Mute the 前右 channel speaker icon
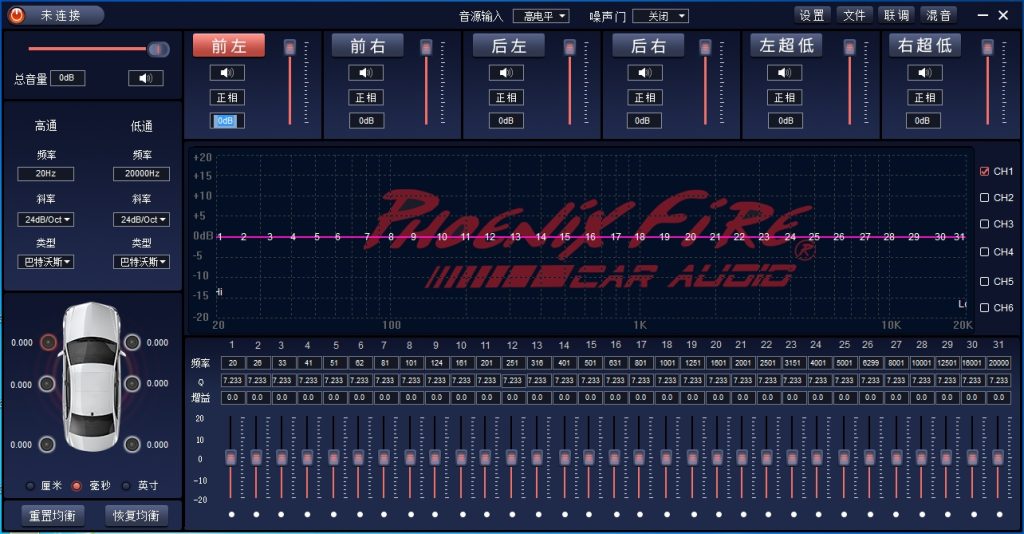1024x534 pixels. (366, 72)
